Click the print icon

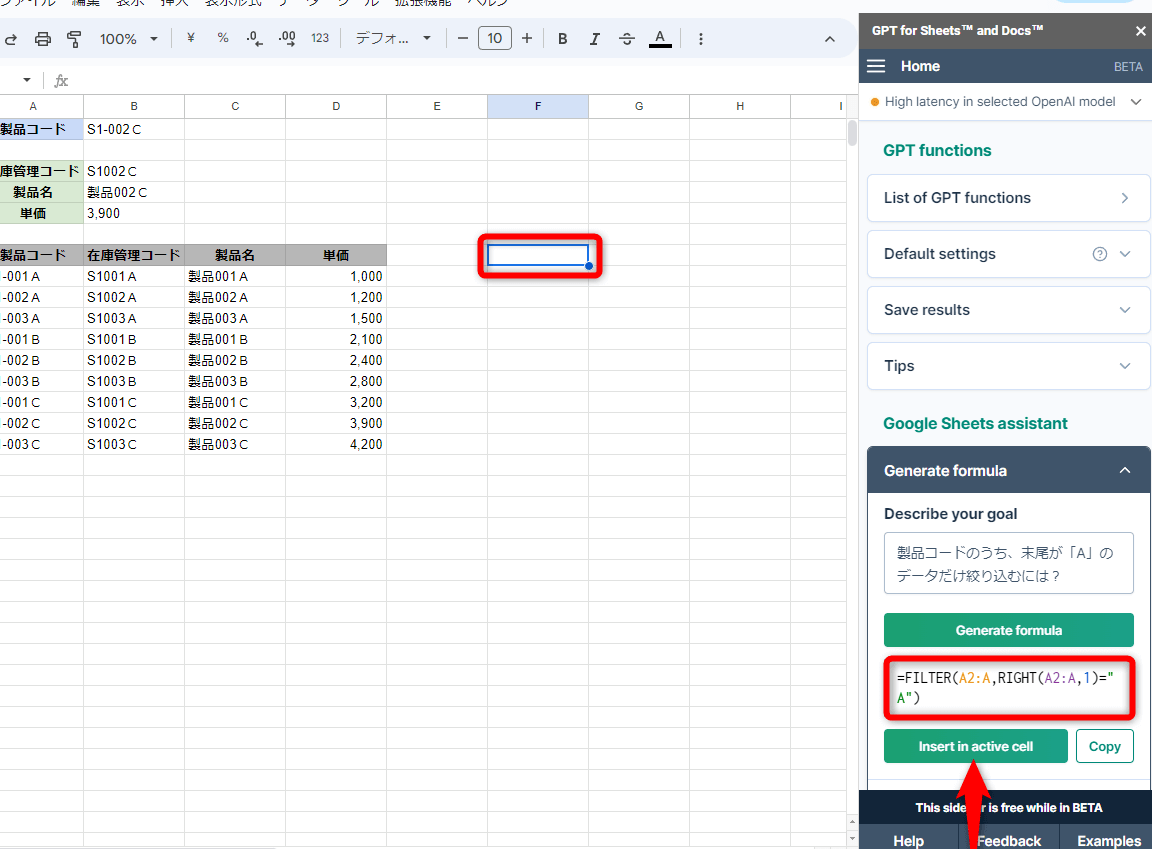[43, 39]
